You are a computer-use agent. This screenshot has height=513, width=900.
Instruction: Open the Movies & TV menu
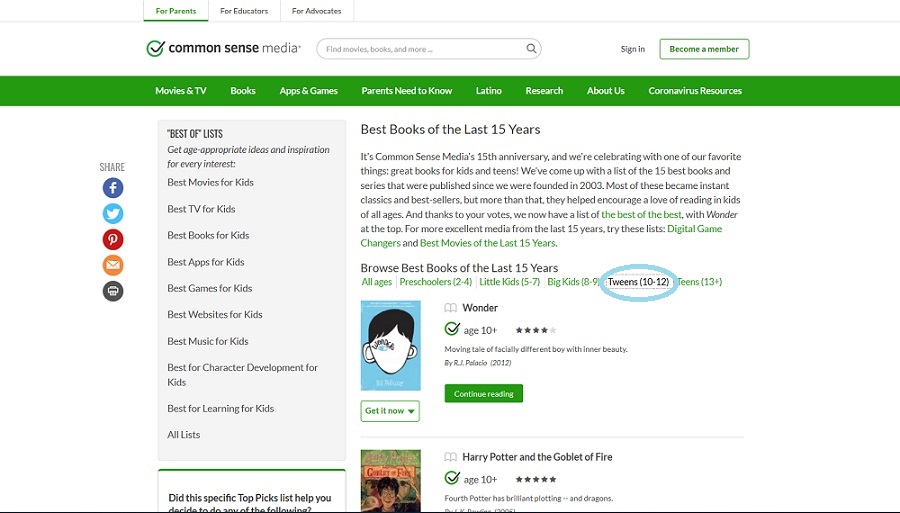181,91
